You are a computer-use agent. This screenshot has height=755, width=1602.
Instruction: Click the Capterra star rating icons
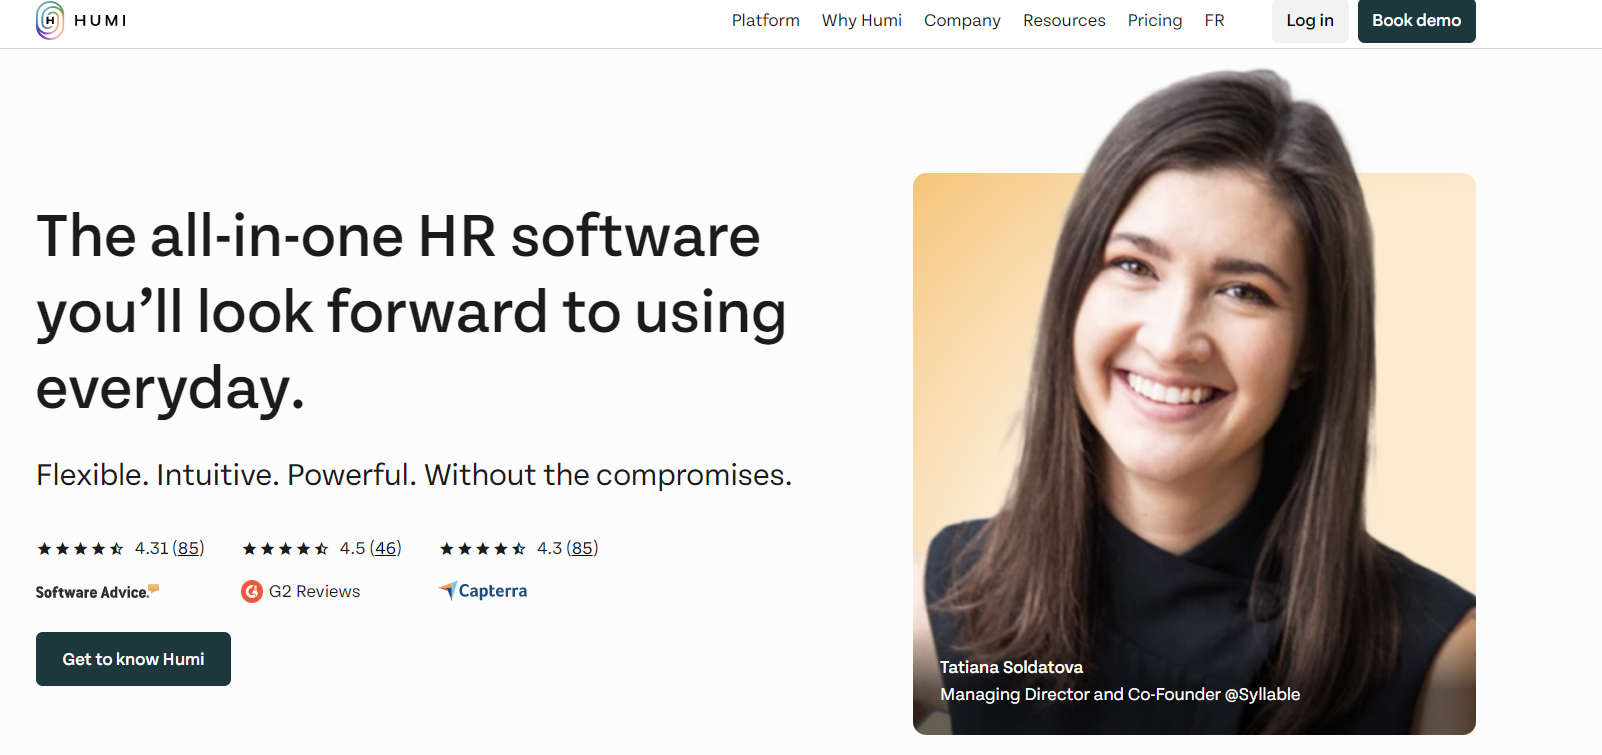482,549
